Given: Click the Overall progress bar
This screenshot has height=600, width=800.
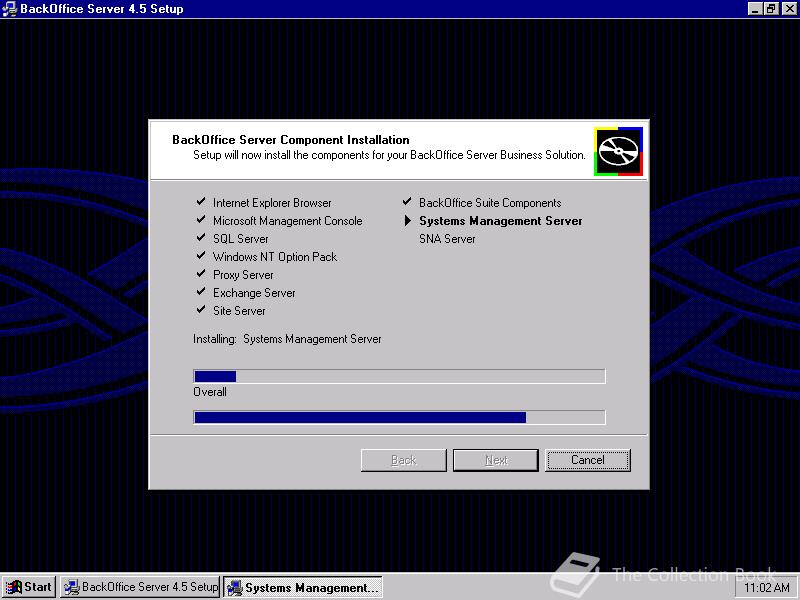Looking at the screenshot, I should [x=399, y=417].
